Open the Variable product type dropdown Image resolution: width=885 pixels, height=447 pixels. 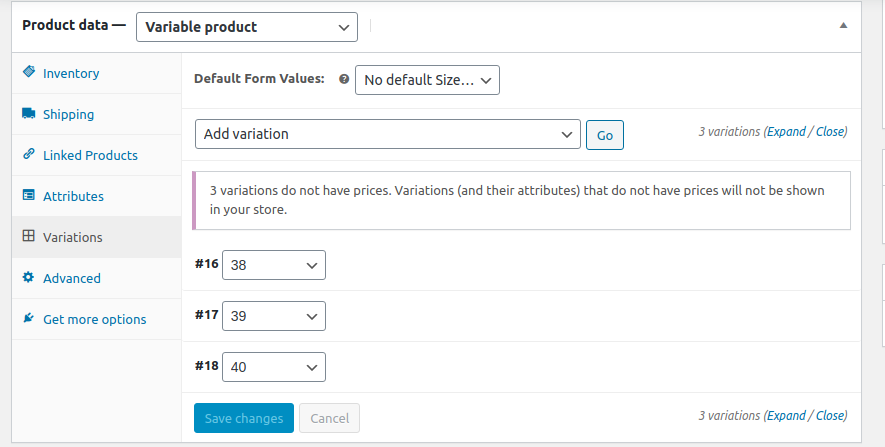coord(246,27)
